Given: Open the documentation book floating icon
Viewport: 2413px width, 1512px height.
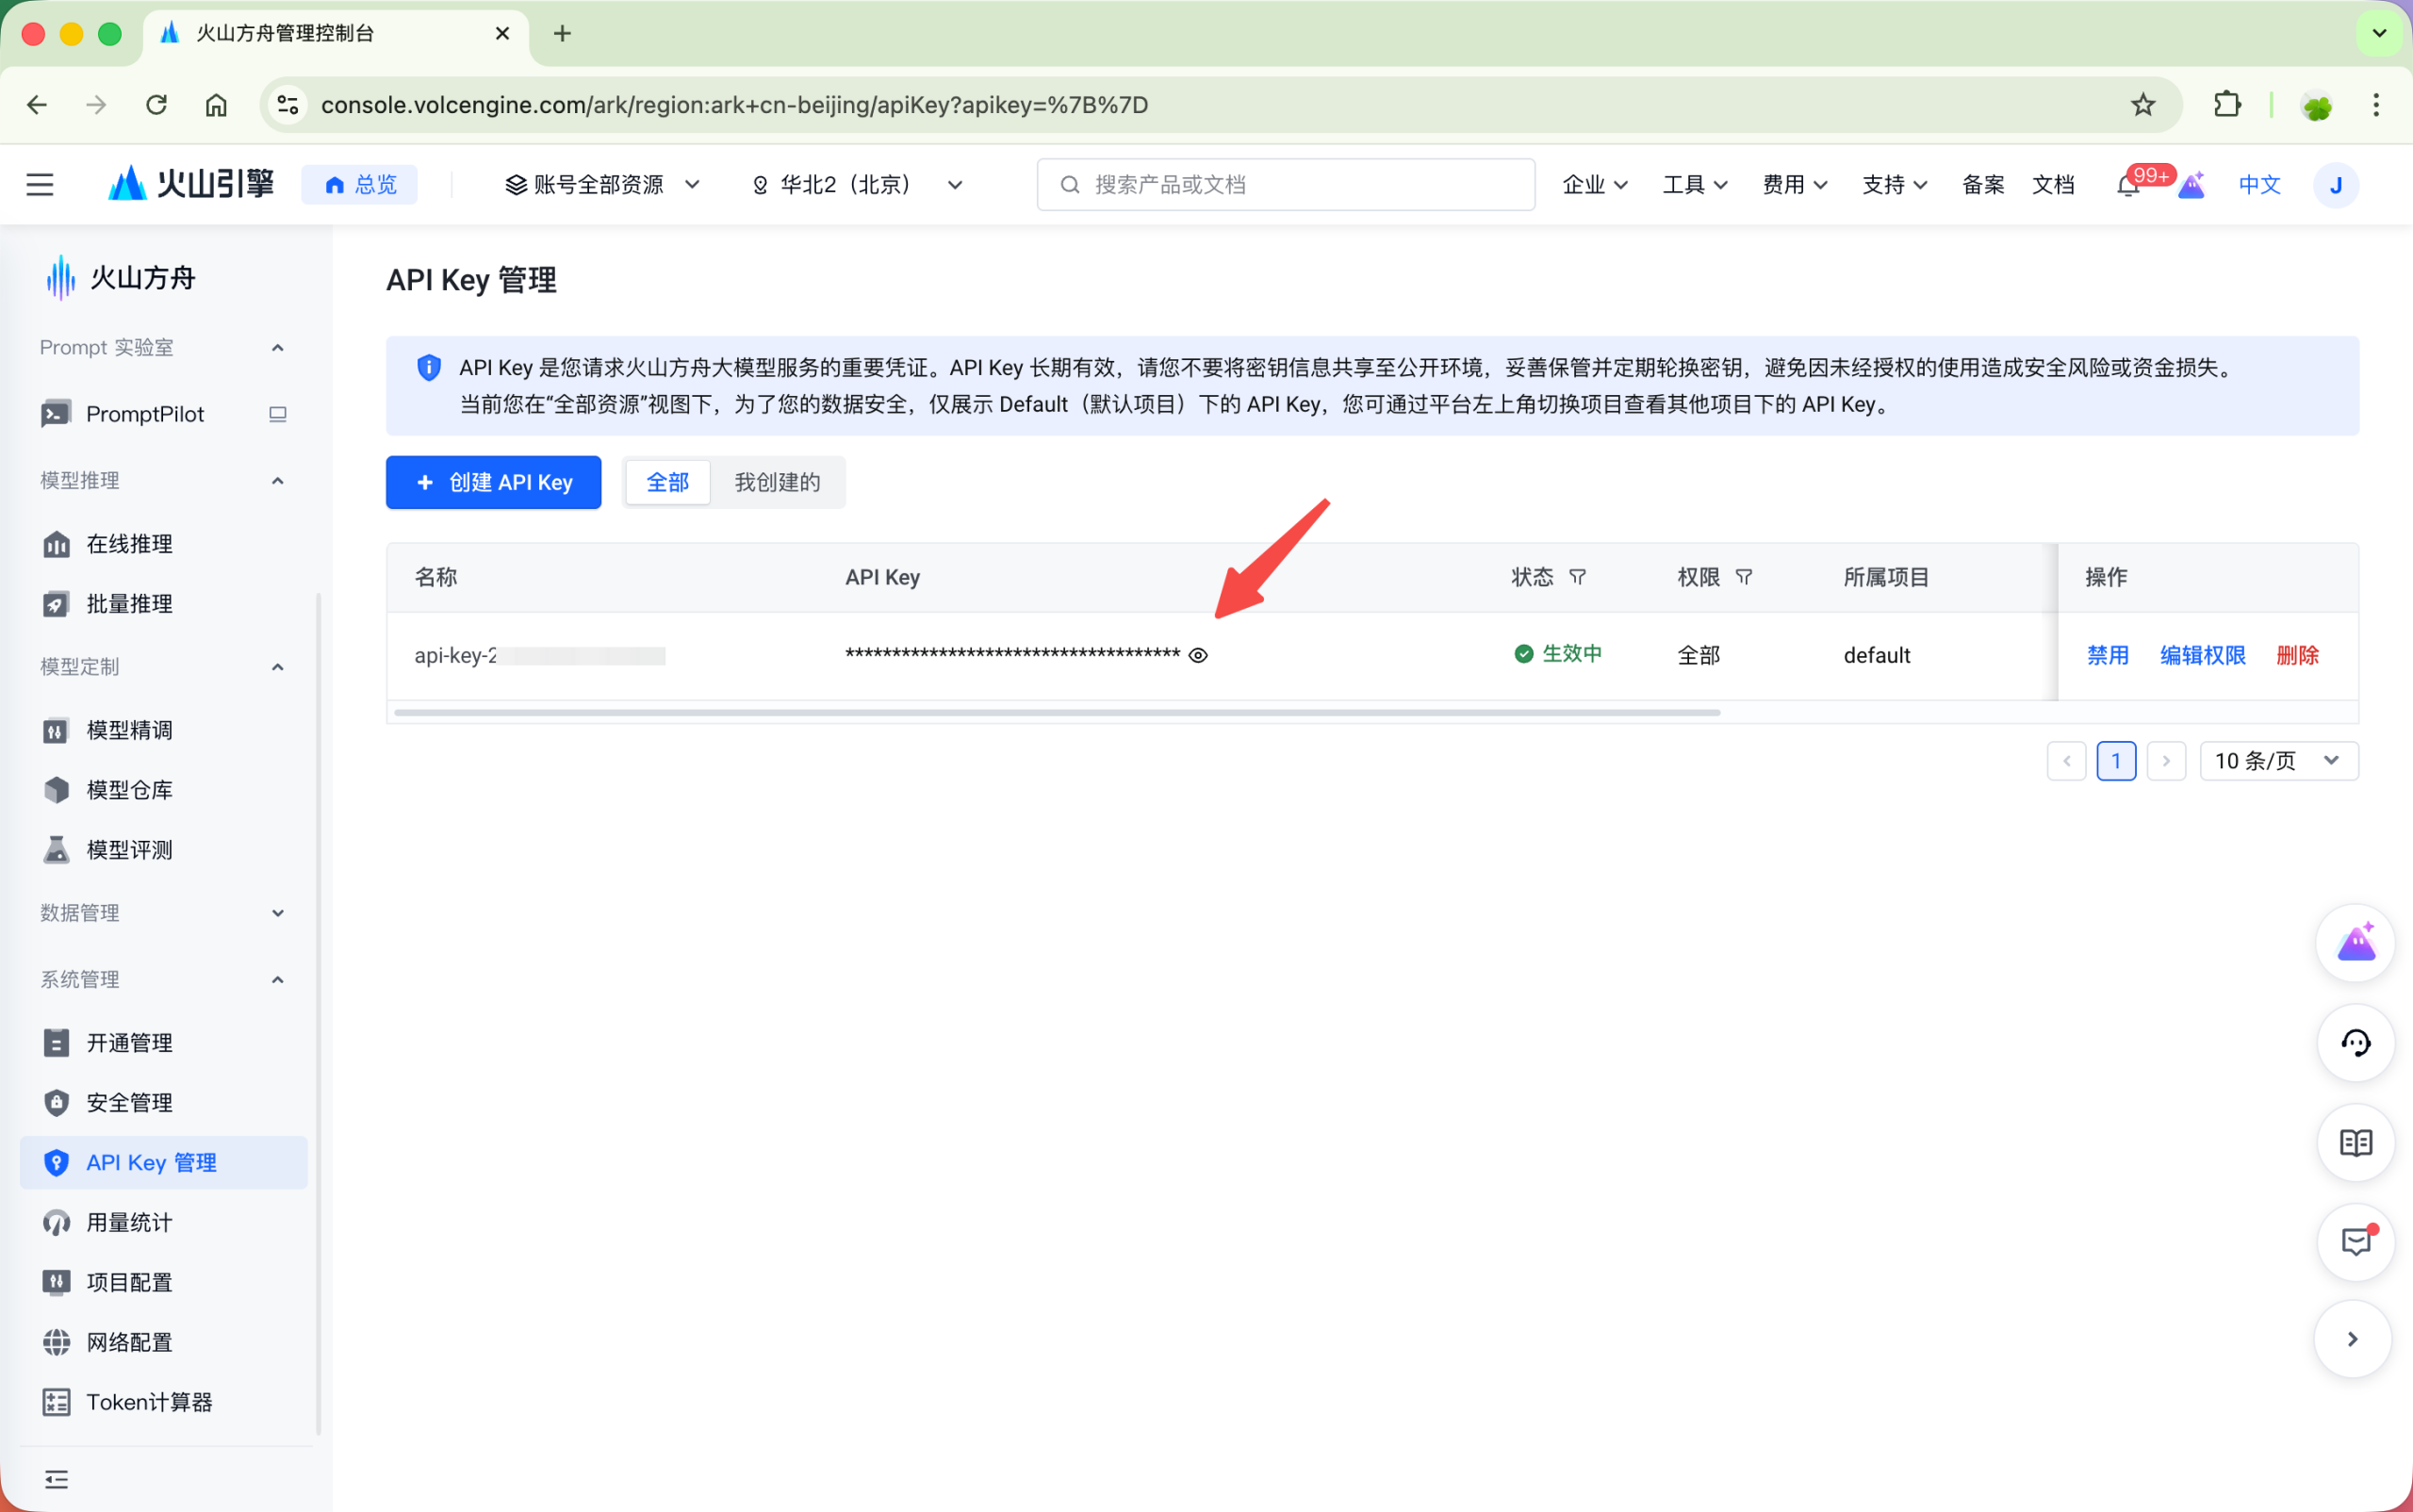Looking at the screenshot, I should coord(2355,1142).
